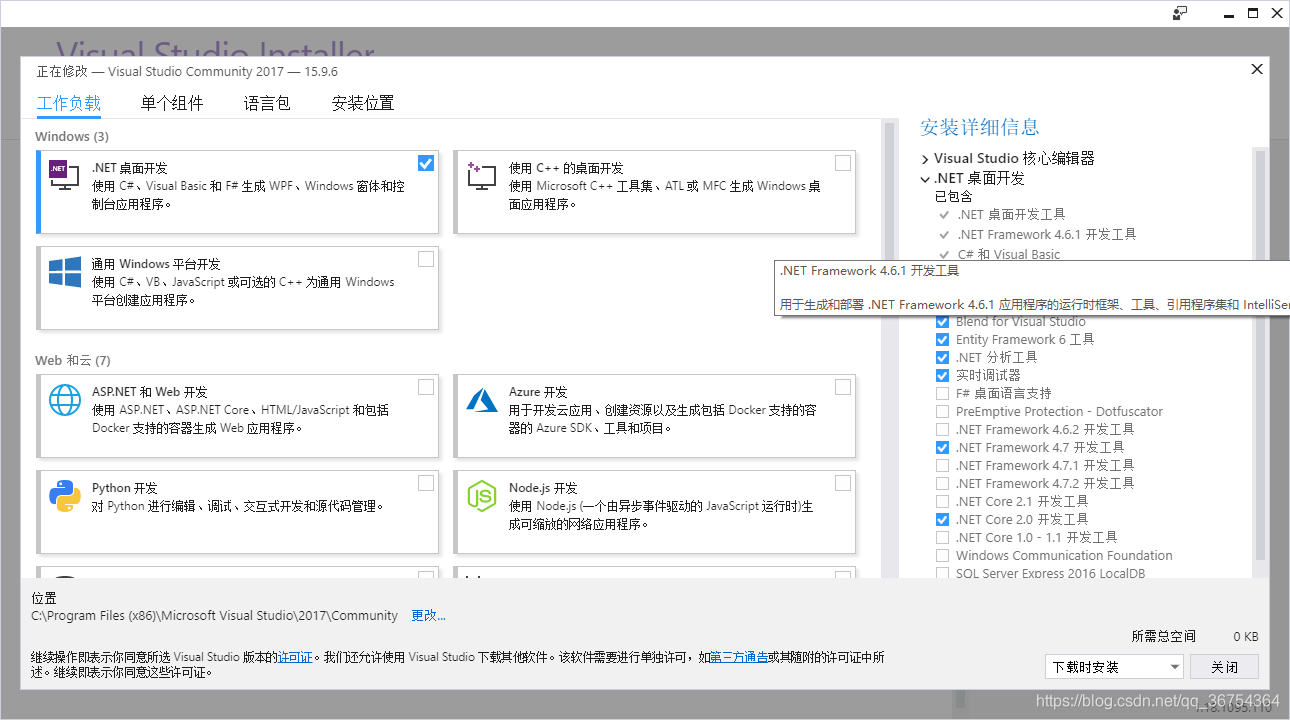Uncheck .NET Core 2.0 开发工具
Screen dimensions: 1290x720
942,519
